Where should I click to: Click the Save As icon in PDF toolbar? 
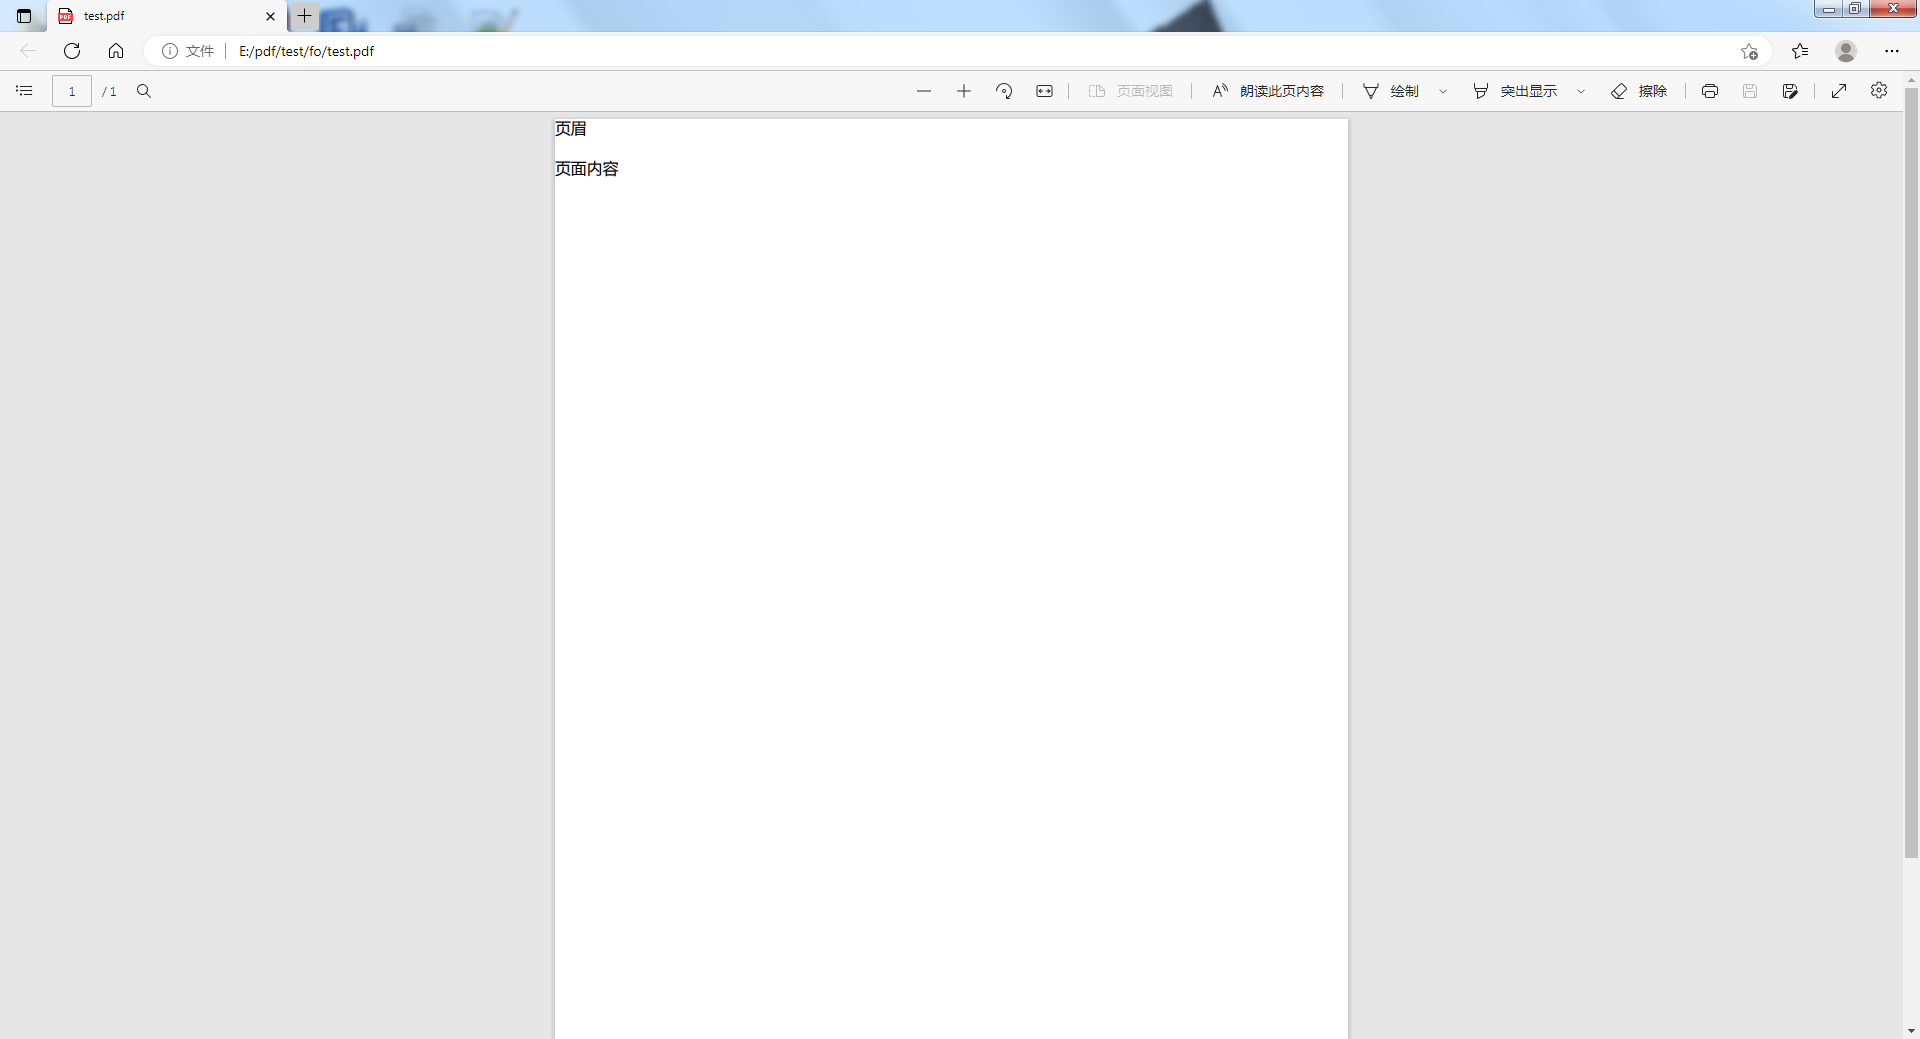click(x=1789, y=91)
